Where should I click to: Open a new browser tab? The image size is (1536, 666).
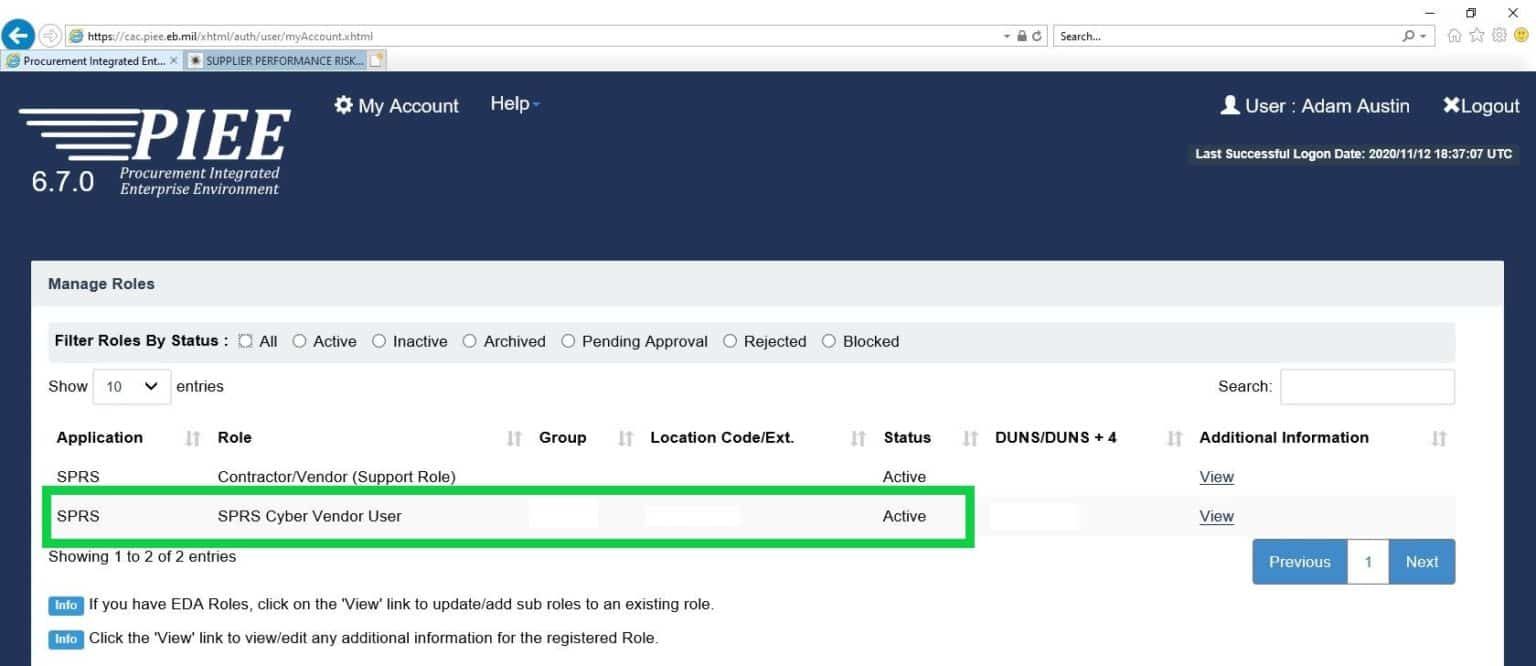pyautogui.click(x=377, y=60)
